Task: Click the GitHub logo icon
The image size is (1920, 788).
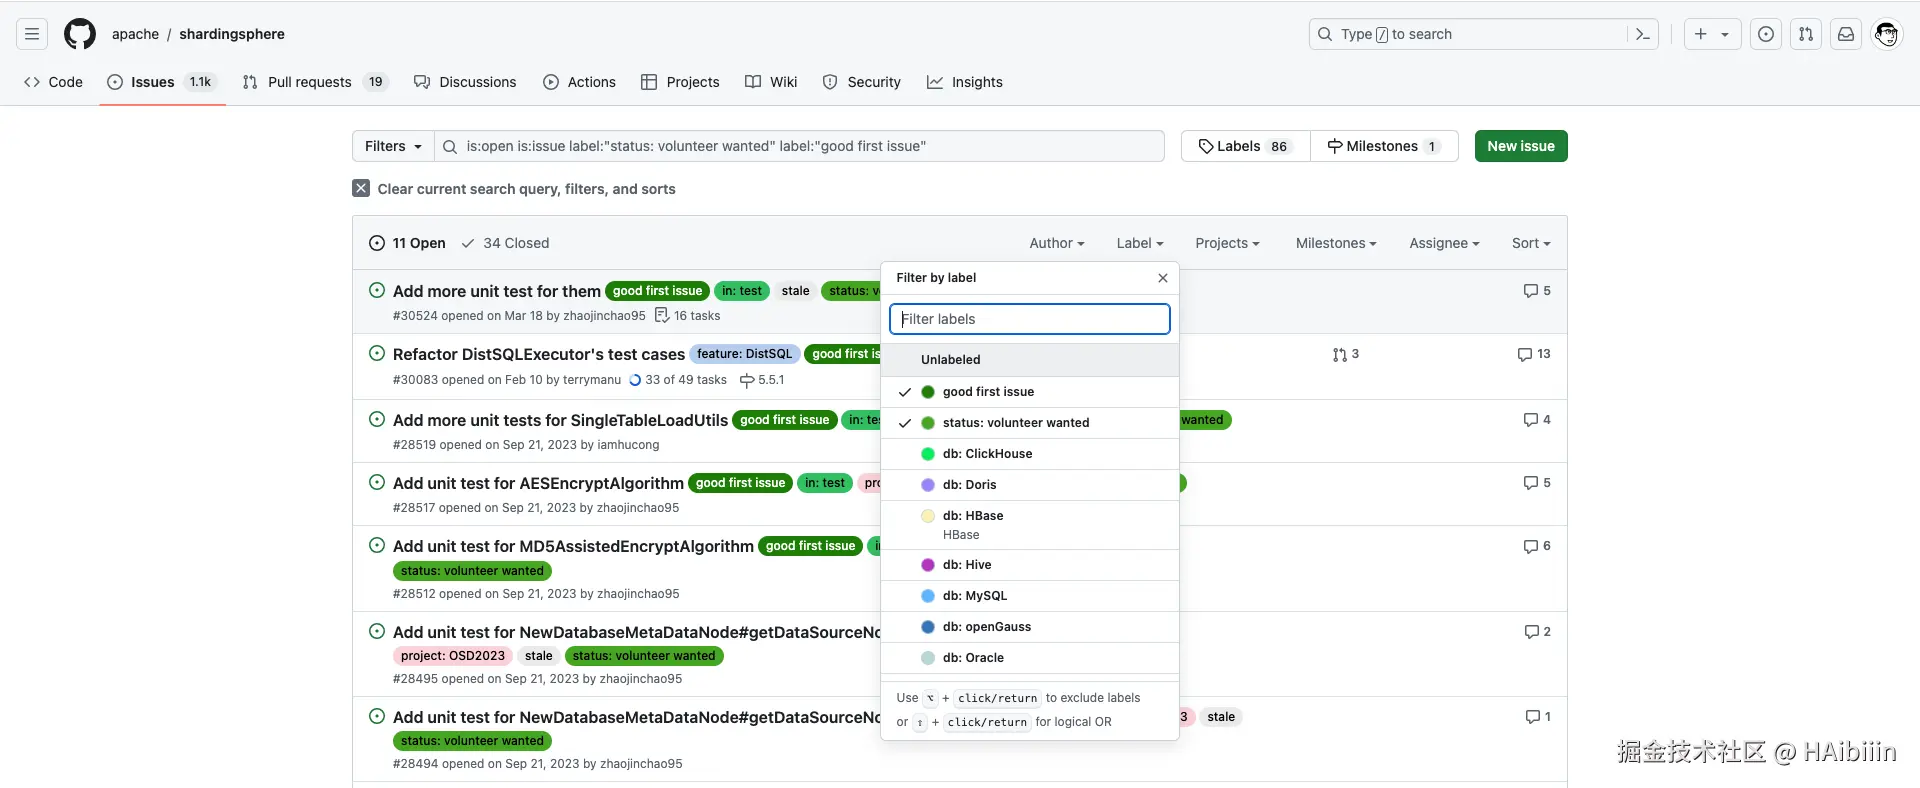Action: click(x=80, y=34)
